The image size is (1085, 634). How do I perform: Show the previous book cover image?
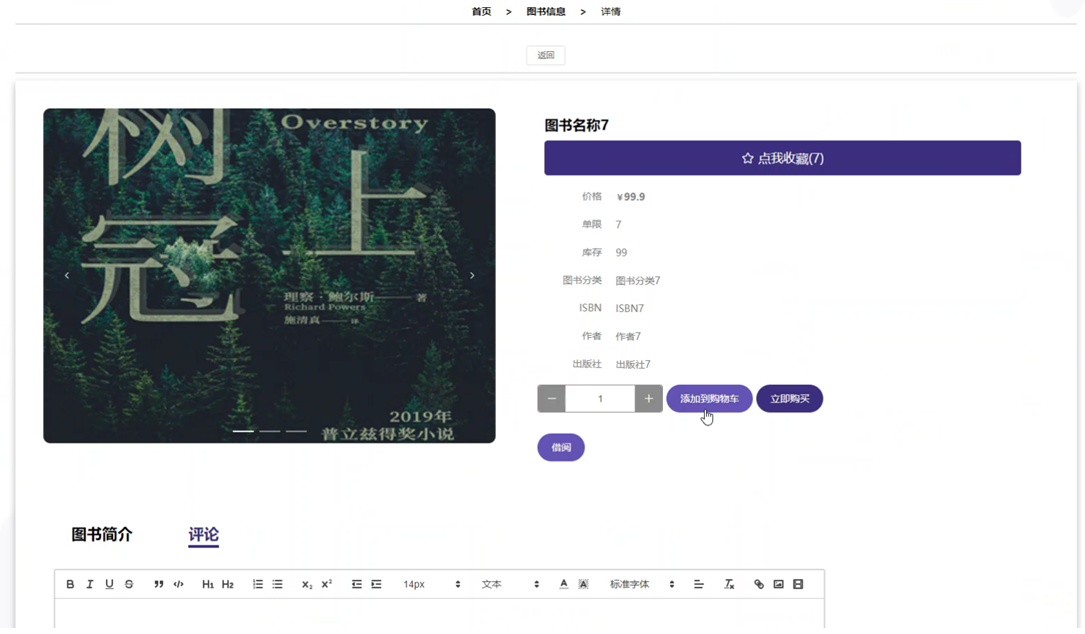pyautogui.click(x=66, y=275)
